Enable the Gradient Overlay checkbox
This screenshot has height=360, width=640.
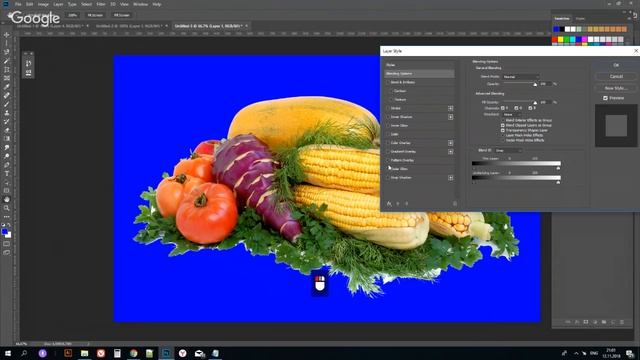point(388,151)
